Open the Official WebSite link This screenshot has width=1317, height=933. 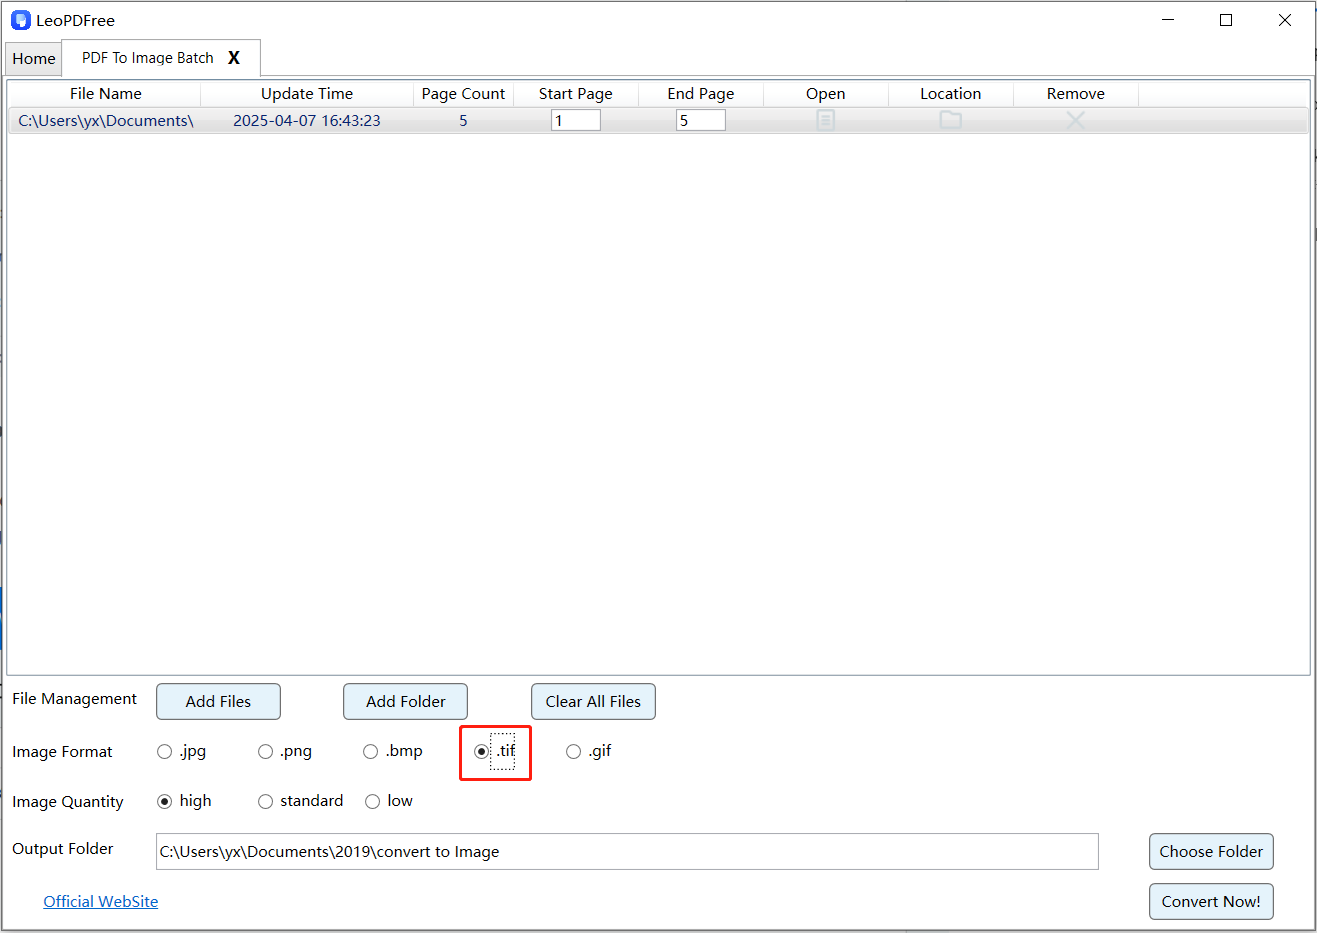click(101, 902)
